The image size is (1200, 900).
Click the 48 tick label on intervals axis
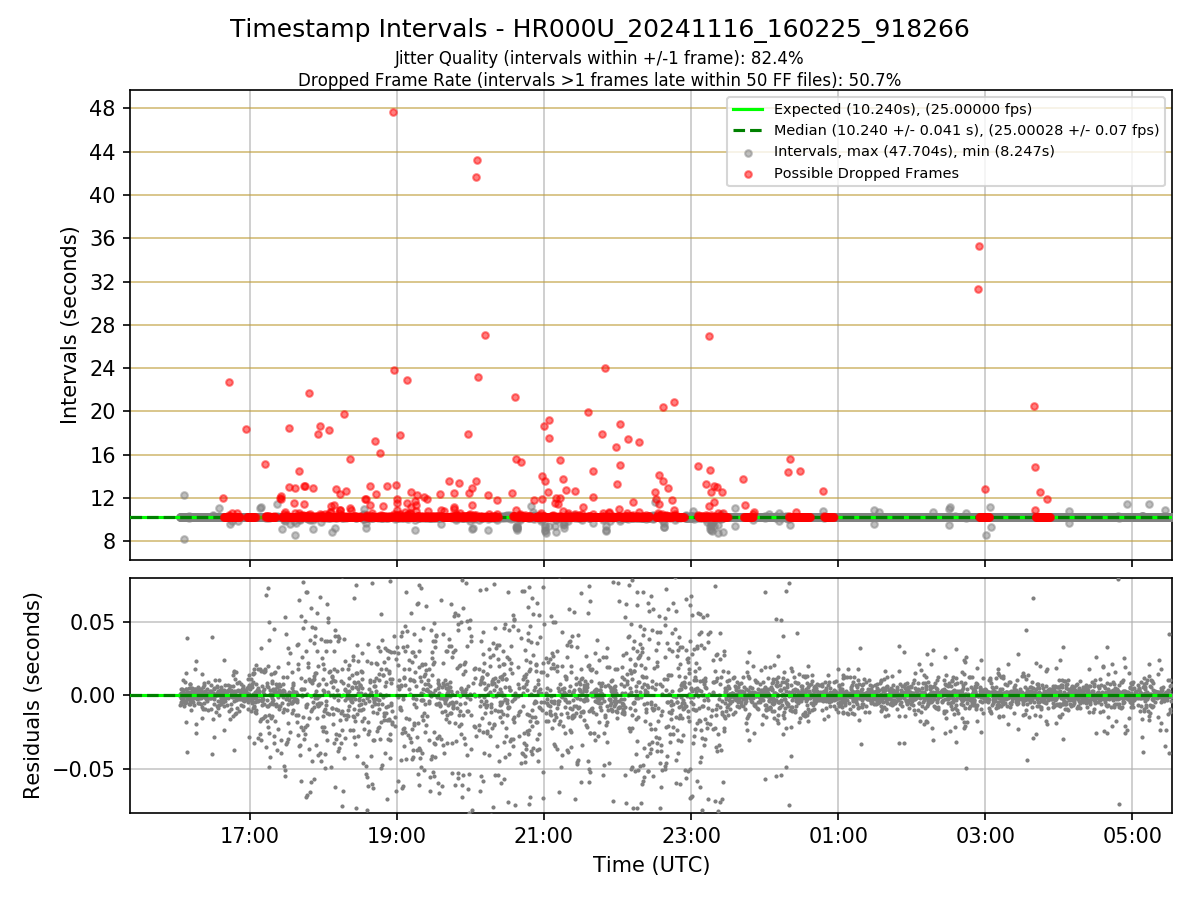click(103, 108)
